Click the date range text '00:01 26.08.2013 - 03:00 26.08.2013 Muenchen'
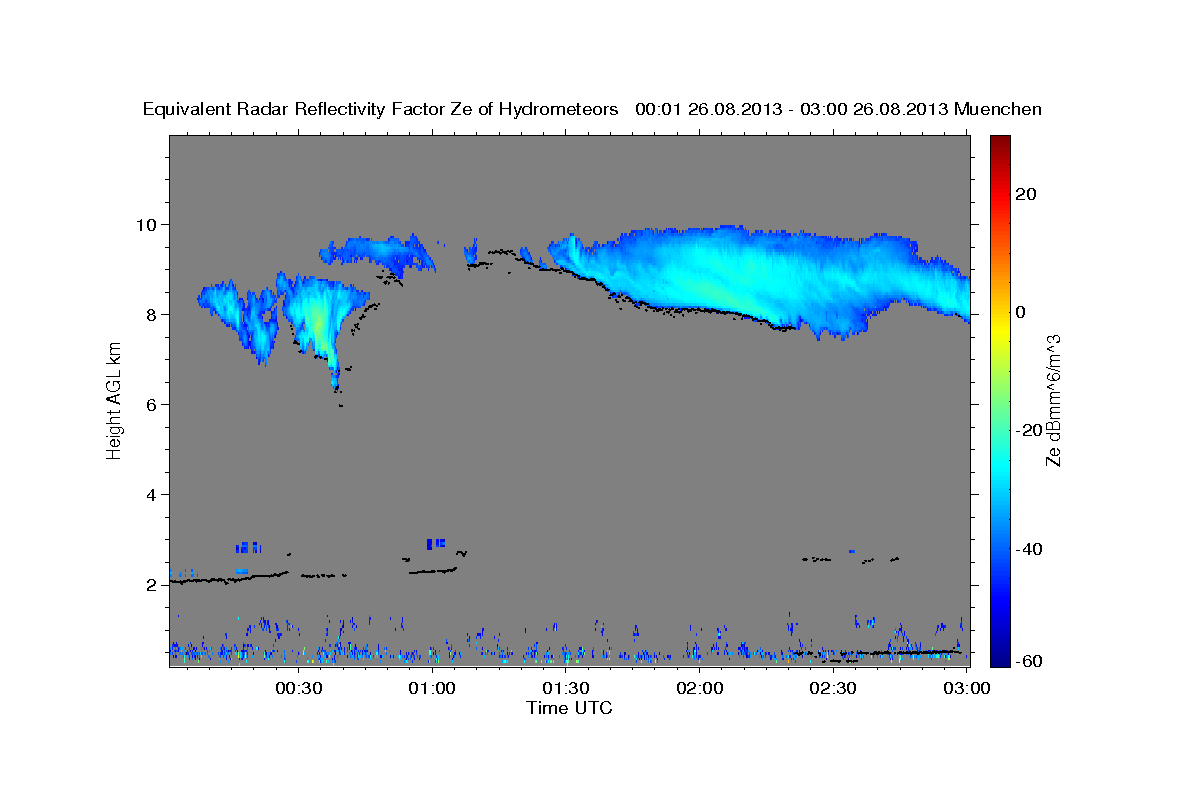This screenshot has width=1200, height=800. [839, 109]
